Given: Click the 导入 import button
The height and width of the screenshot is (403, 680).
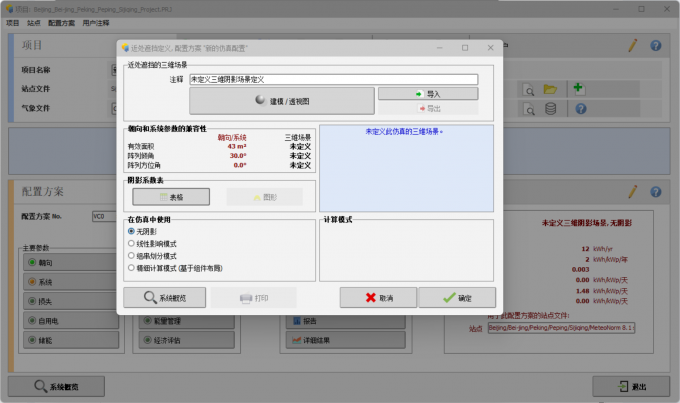Looking at the screenshot, I should [x=428, y=94].
